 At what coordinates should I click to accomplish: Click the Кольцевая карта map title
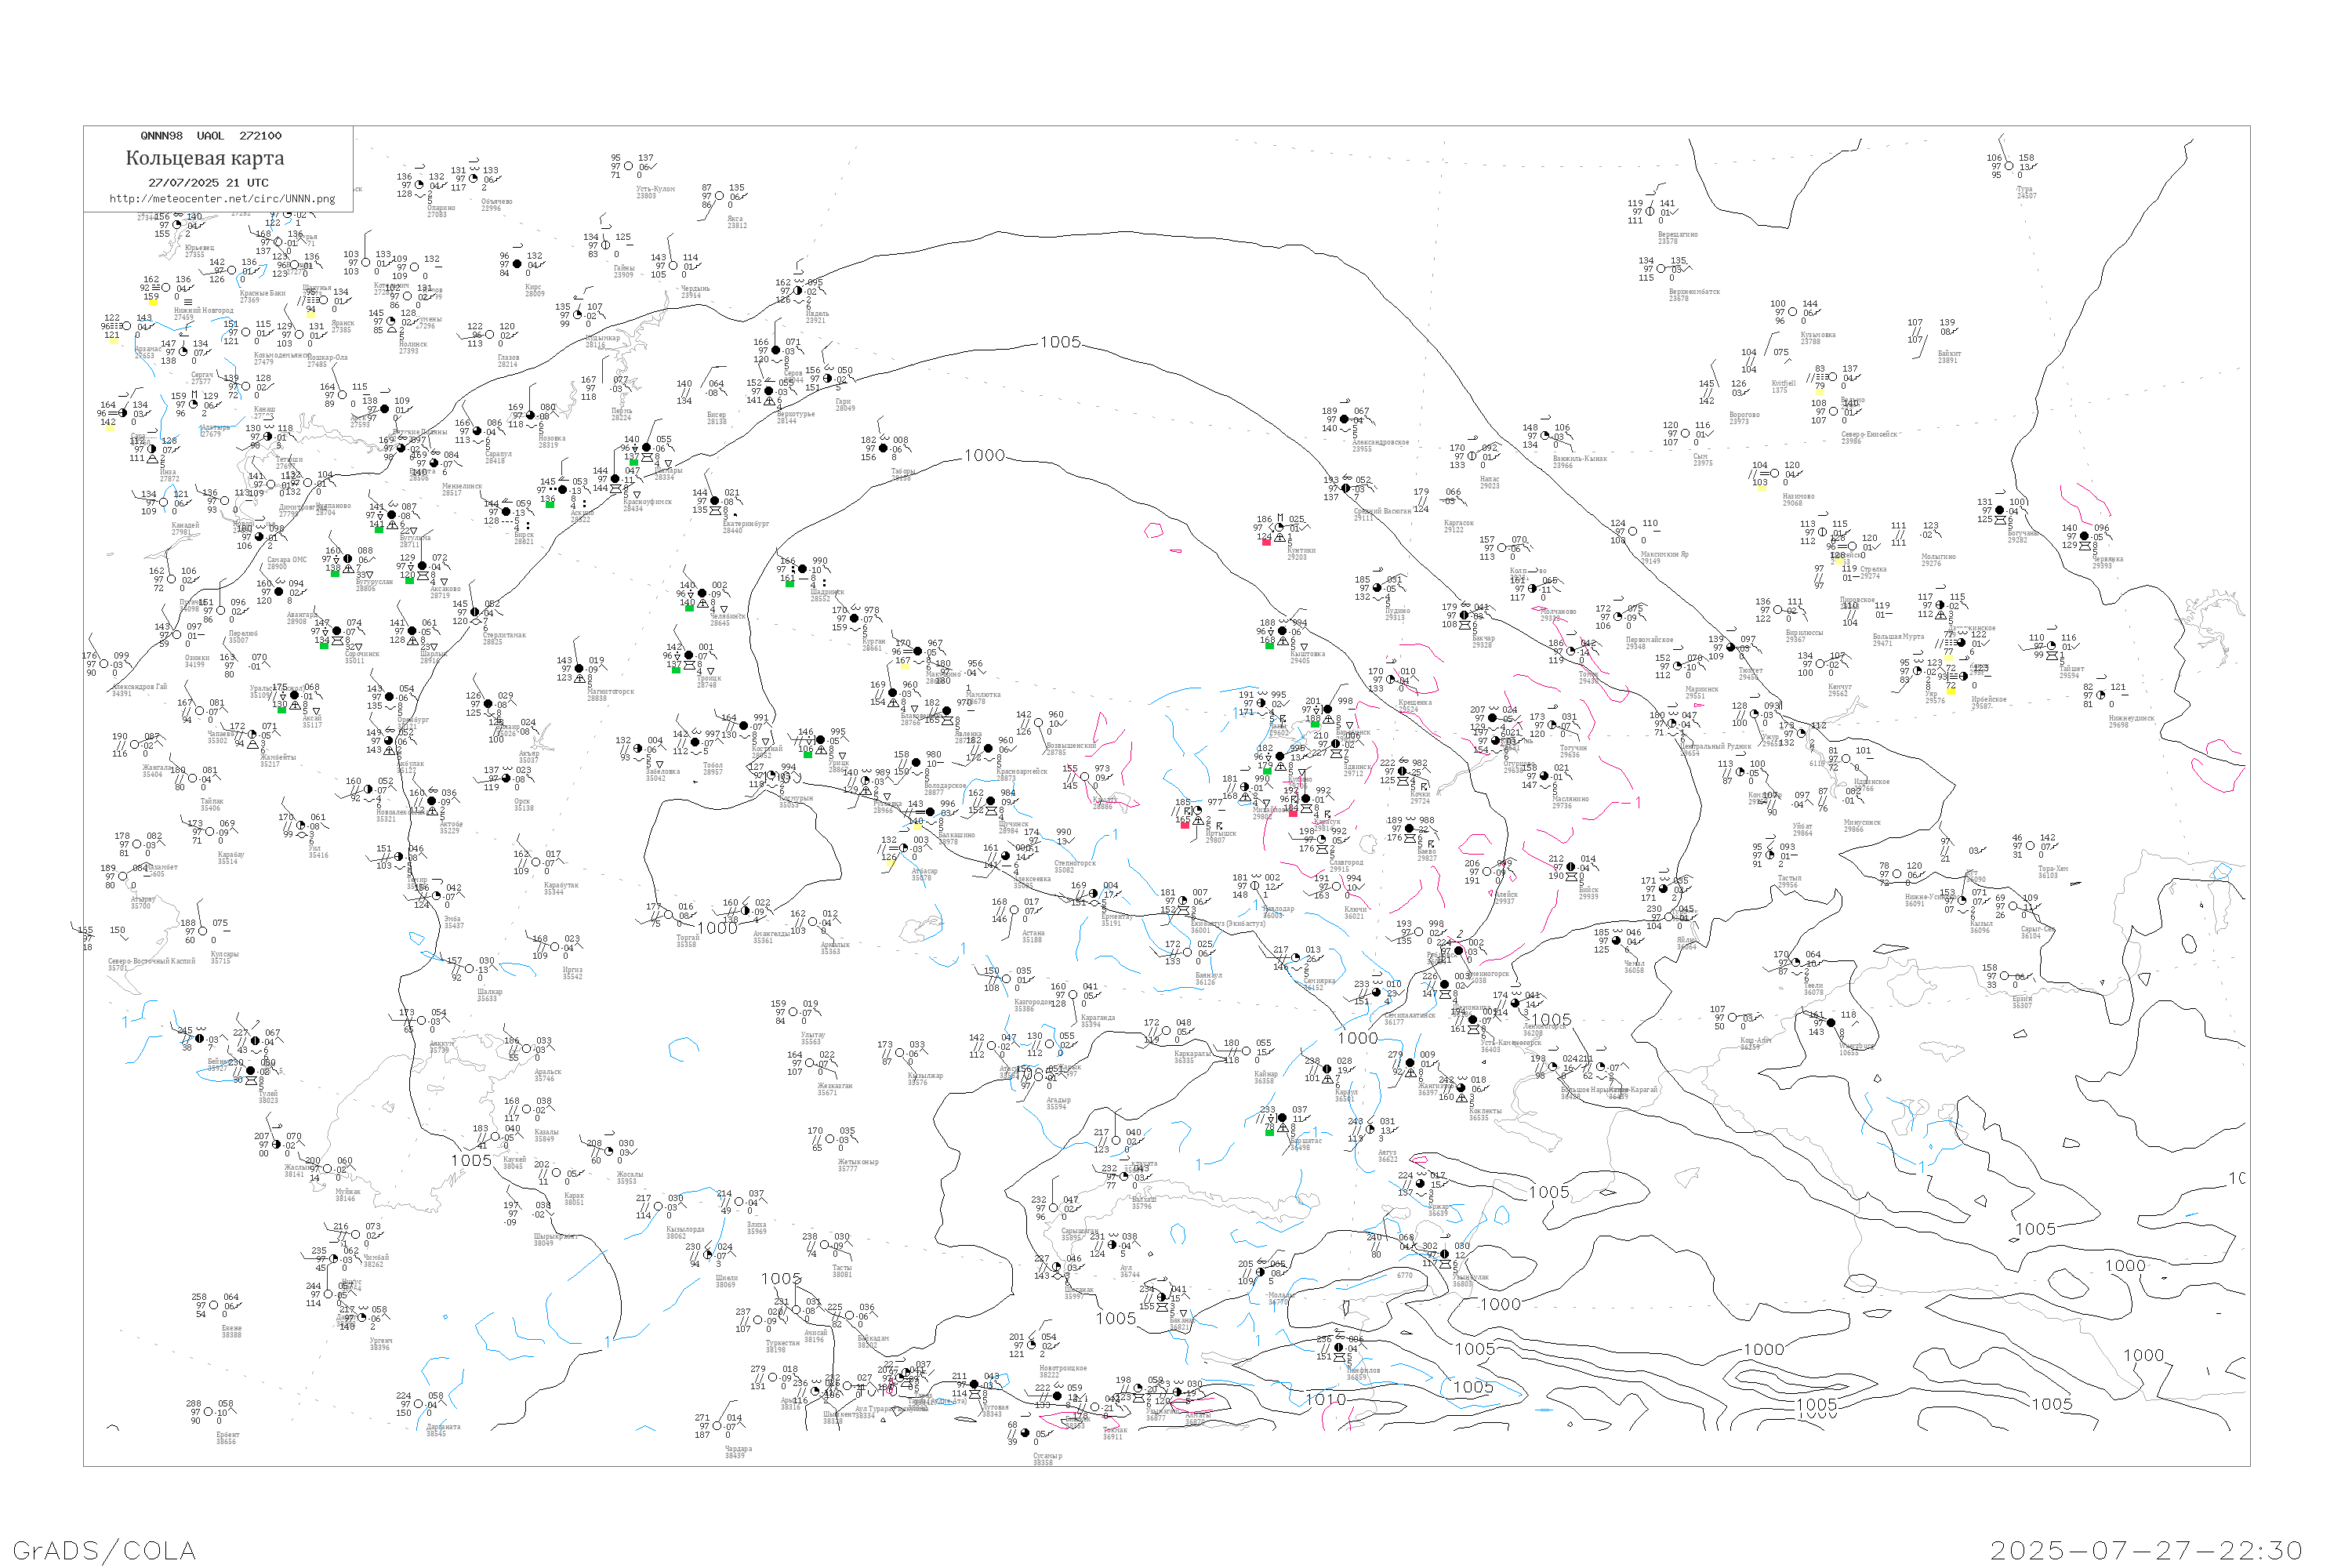pos(205,158)
